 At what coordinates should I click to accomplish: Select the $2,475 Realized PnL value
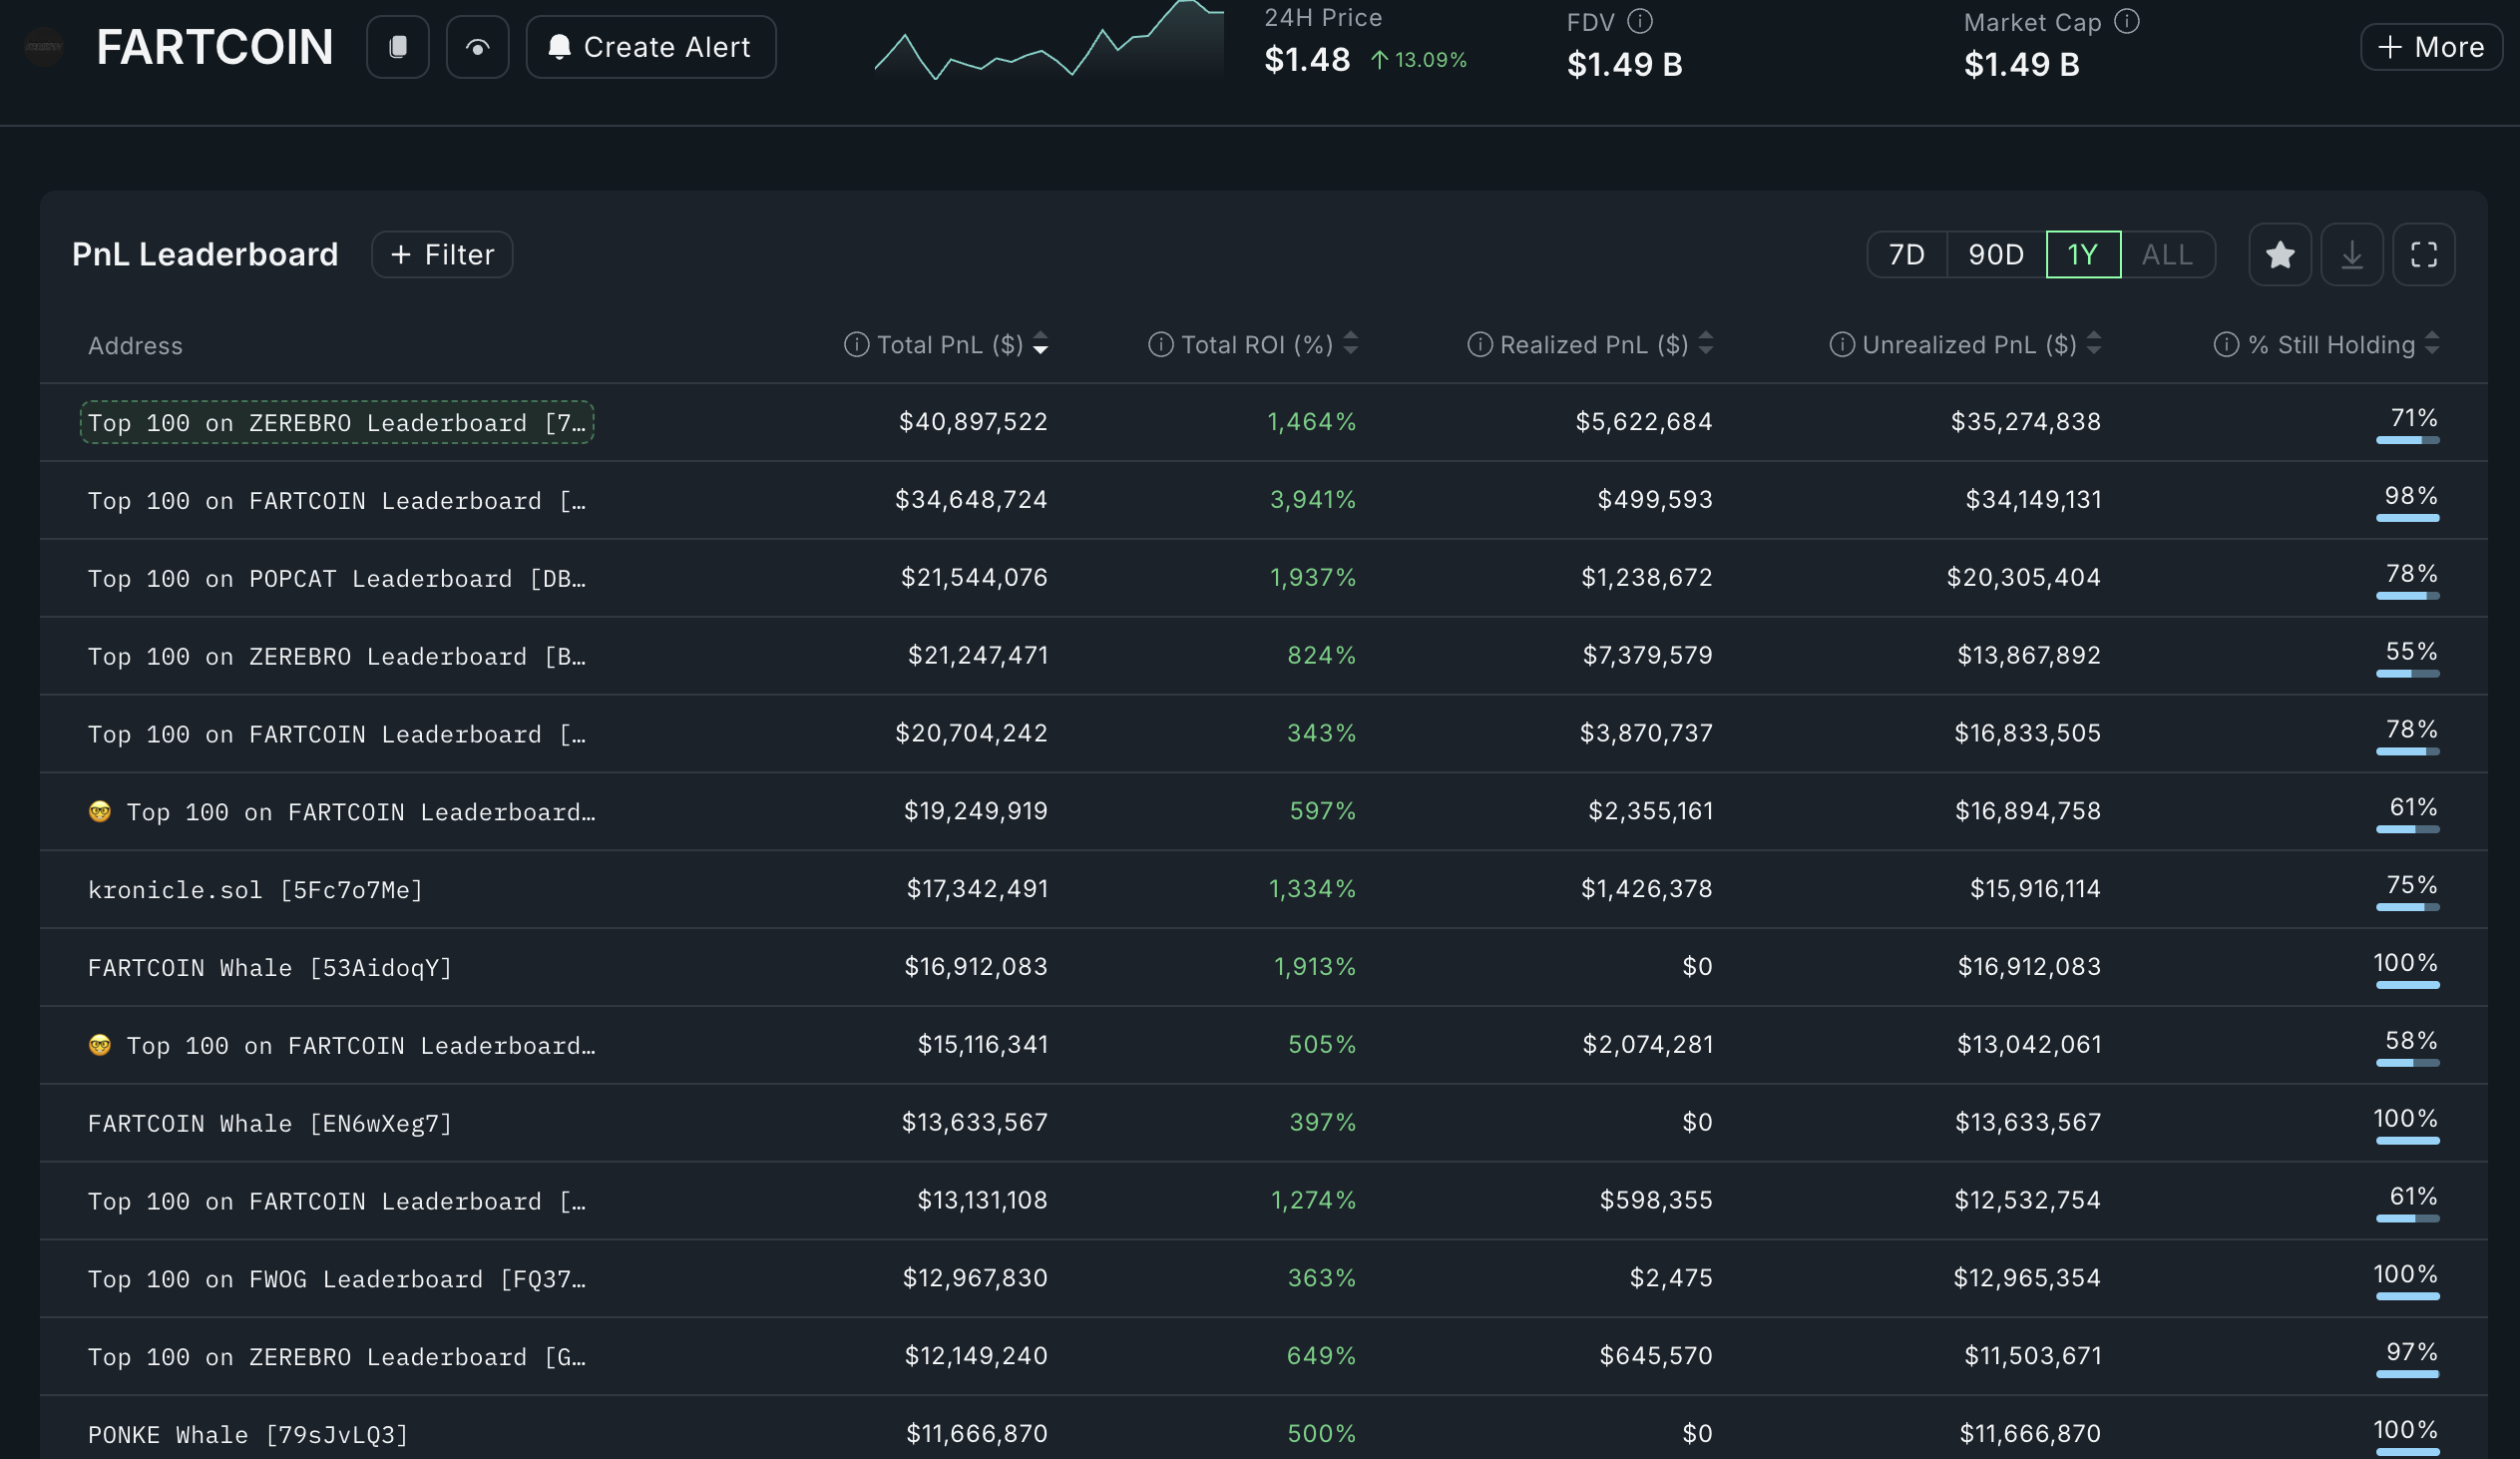coord(1671,1279)
